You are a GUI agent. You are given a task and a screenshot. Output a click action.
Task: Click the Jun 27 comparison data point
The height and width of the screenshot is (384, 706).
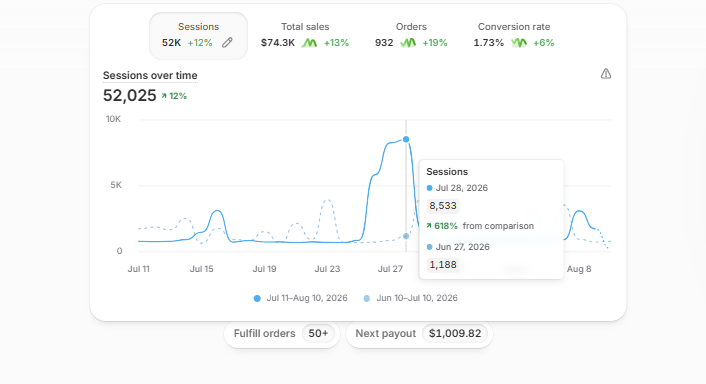406,236
